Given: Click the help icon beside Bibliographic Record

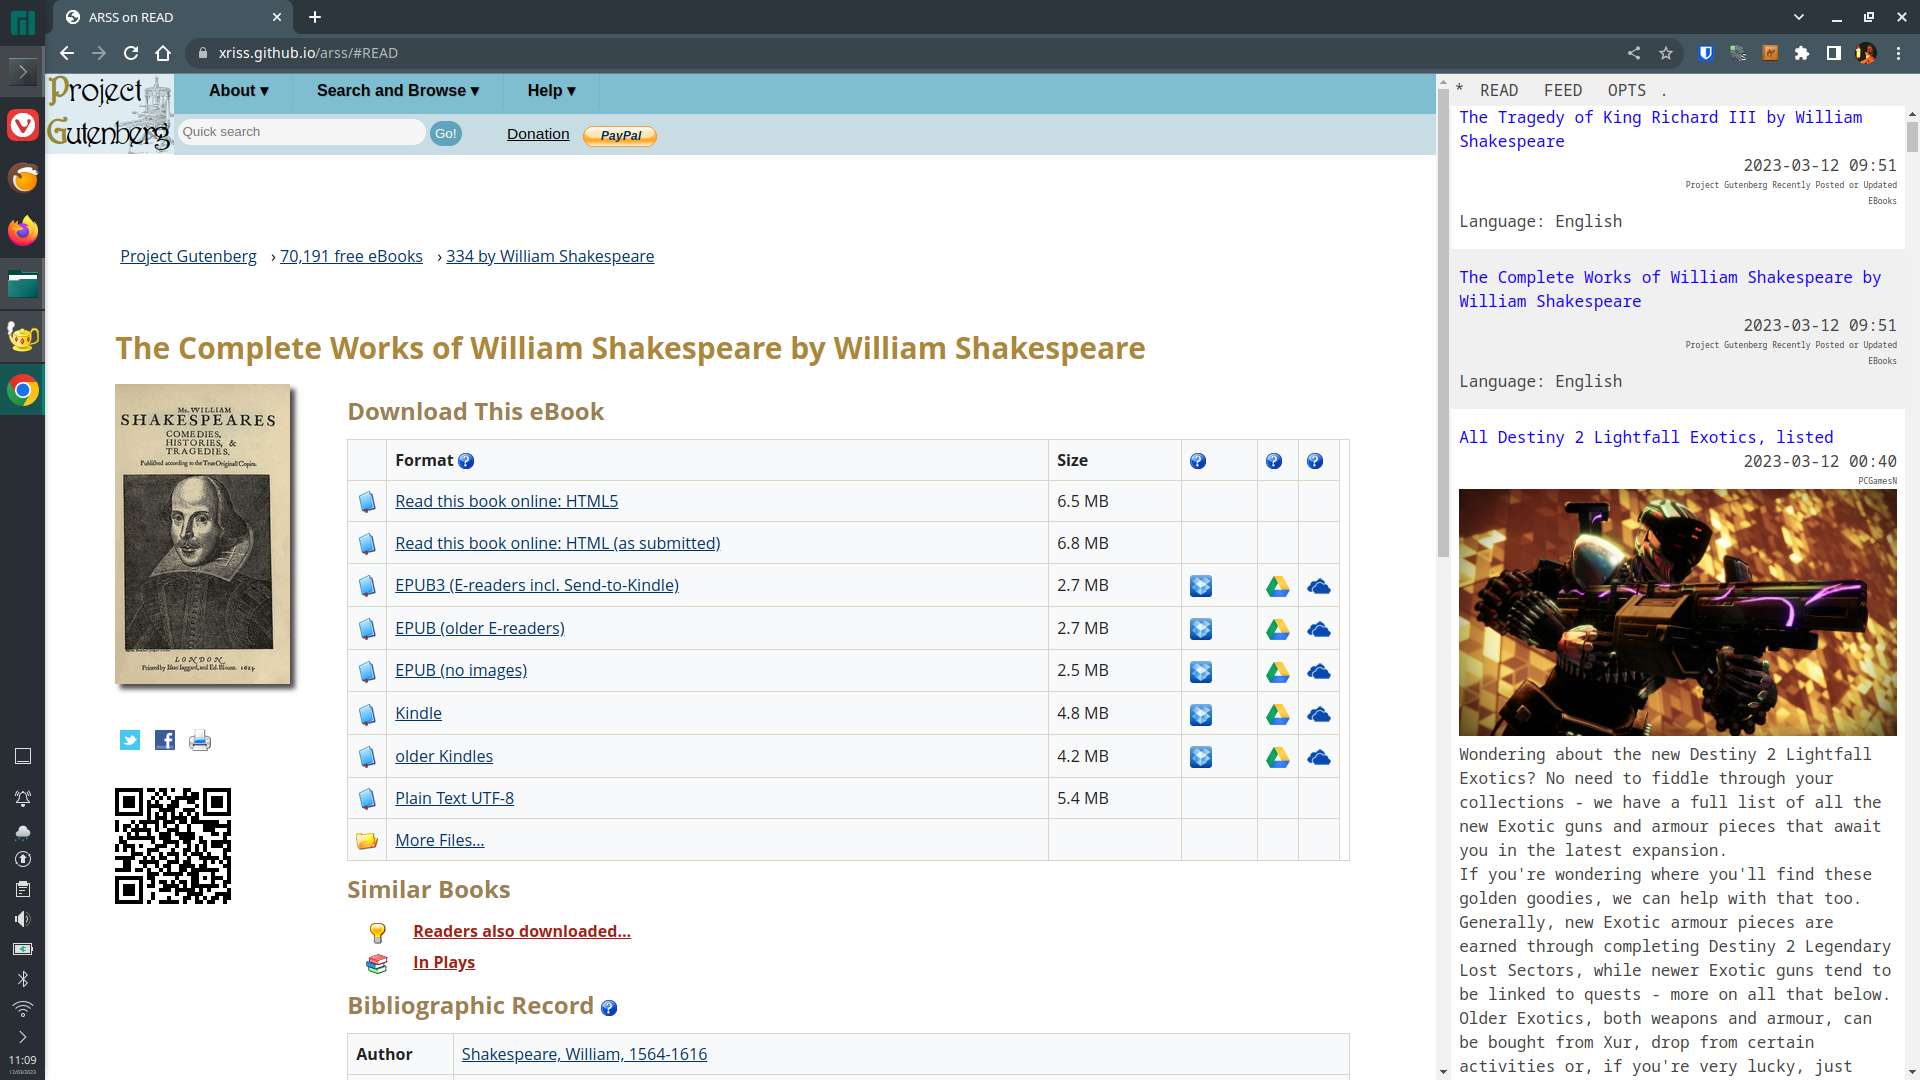Looking at the screenshot, I should (609, 1008).
